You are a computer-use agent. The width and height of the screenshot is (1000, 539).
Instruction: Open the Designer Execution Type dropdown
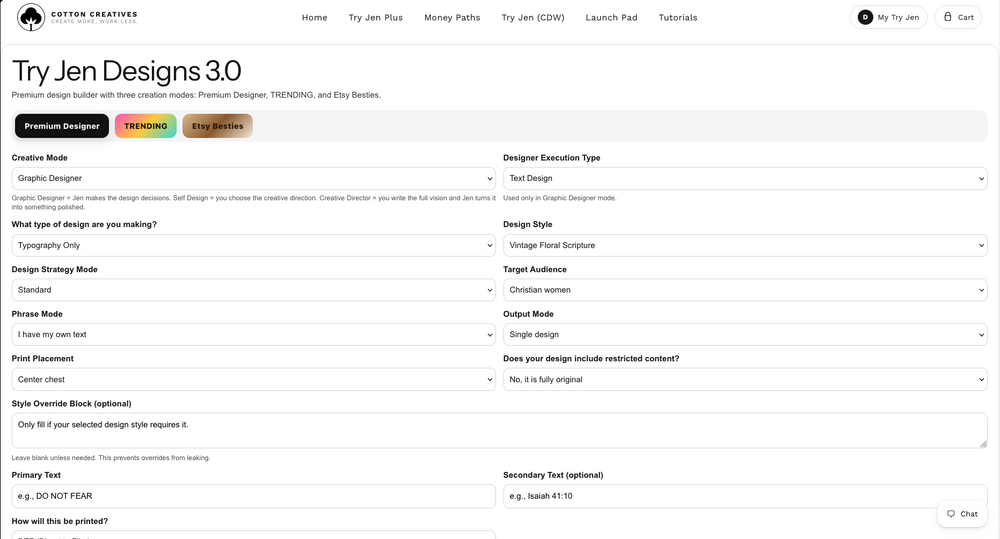point(745,179)
